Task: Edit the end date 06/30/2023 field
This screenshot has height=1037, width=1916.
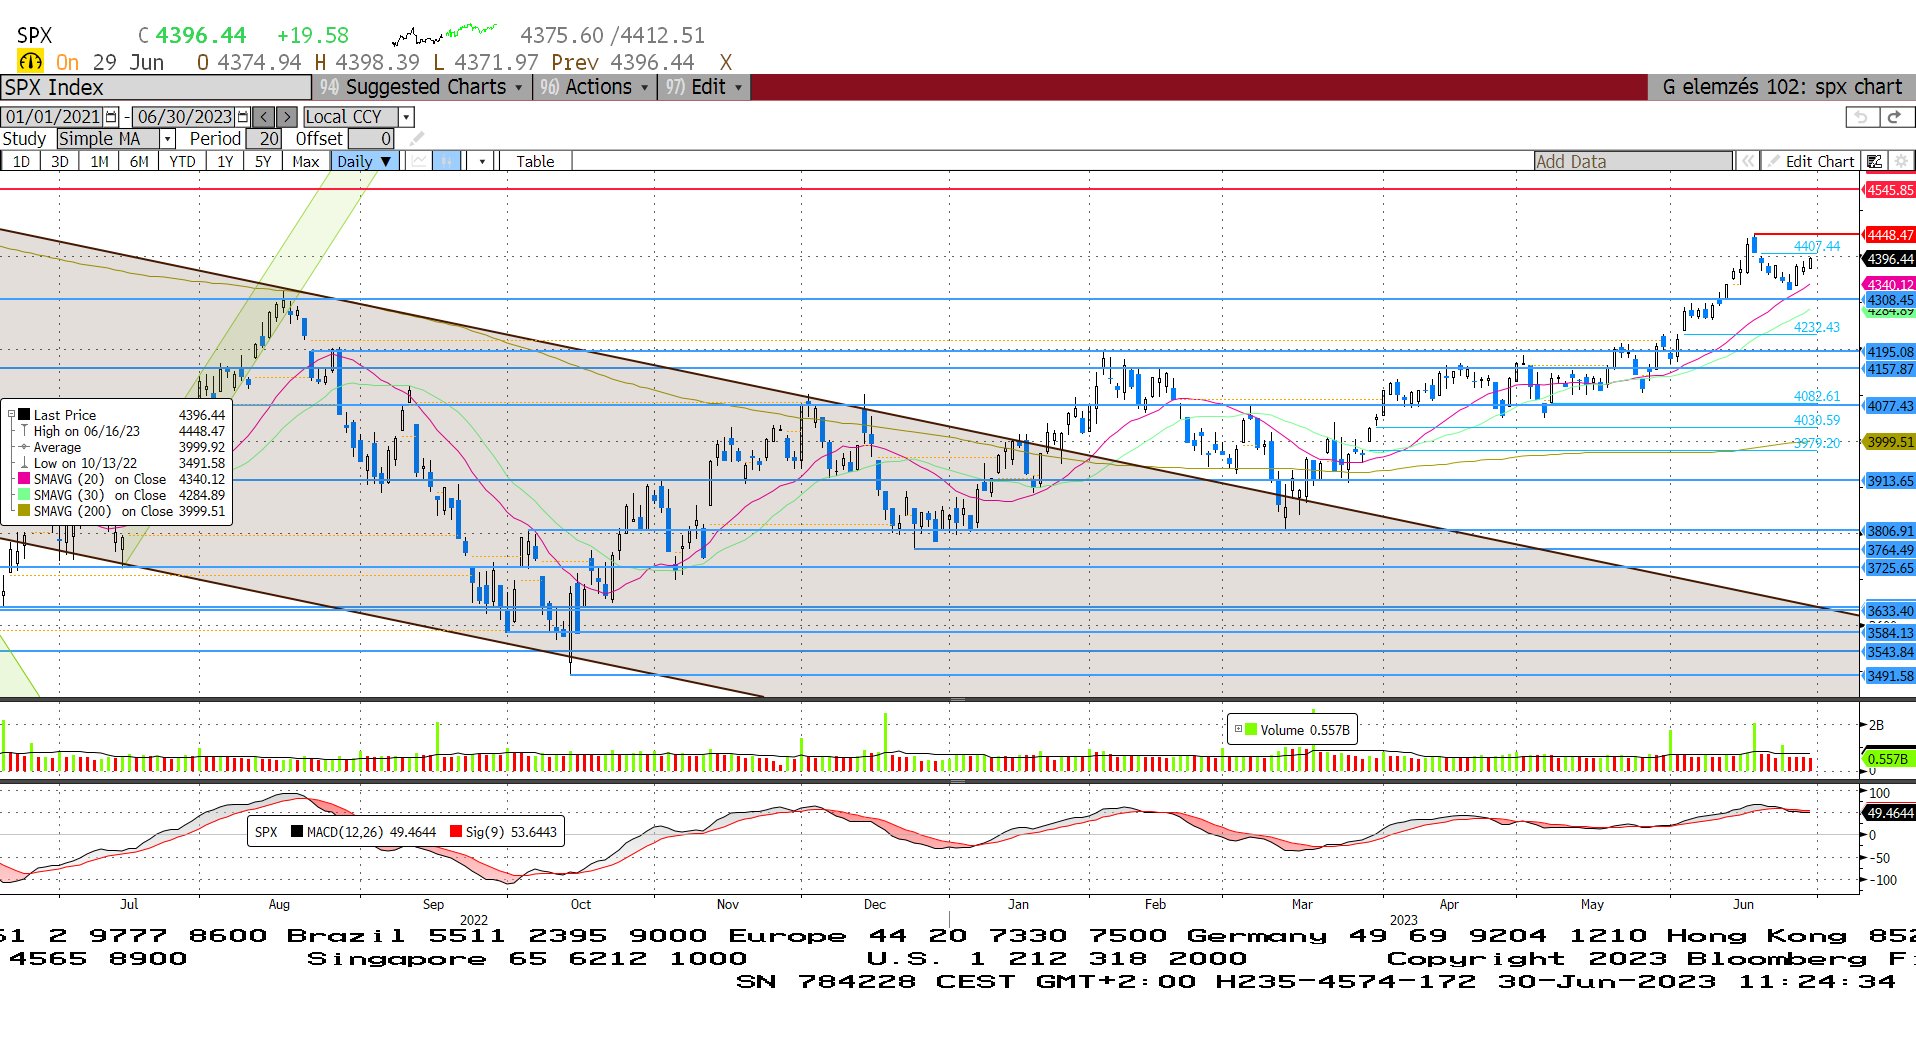Action: point(184,117)
